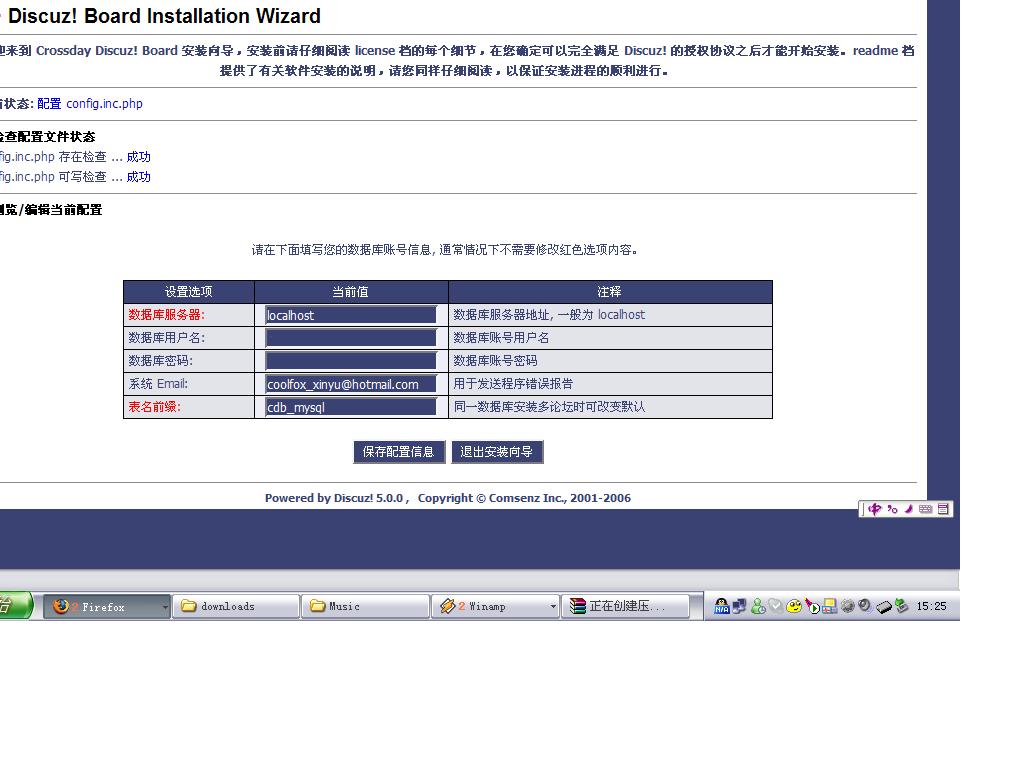
Task: Click the red 数据库服务器 label
Action: pyautogui.click(x=167, y=315)
